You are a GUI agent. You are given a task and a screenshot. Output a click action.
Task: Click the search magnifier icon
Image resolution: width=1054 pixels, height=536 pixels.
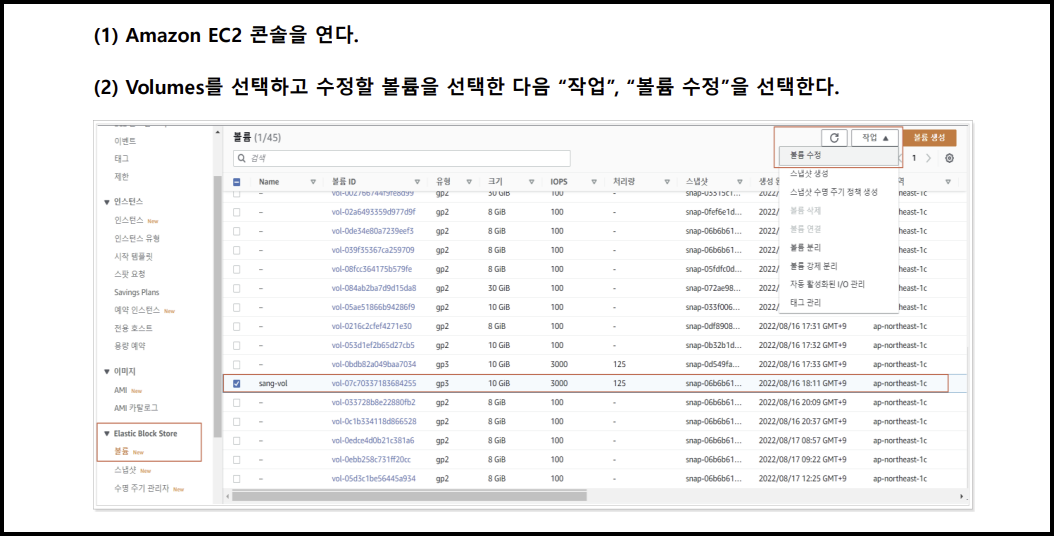pyautogui.click(x=241, y=158)
